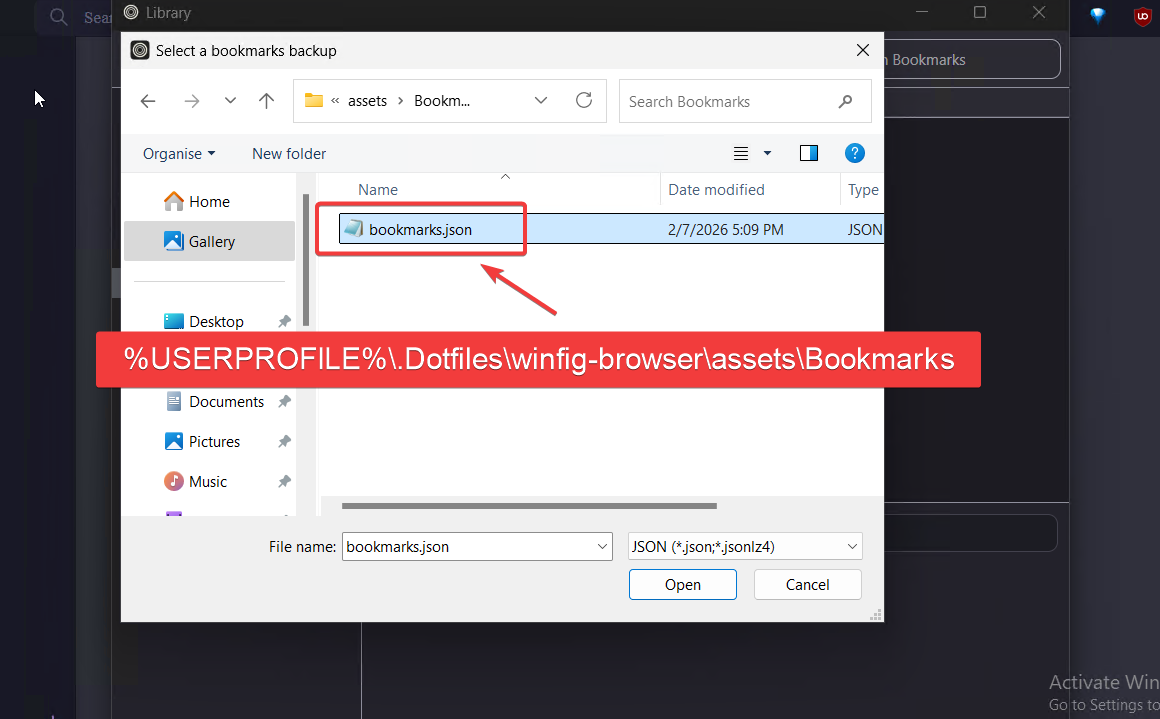Viewport: 1160px width, 719px height.
Task: Click the Up one level arrow
Action: 266,101
